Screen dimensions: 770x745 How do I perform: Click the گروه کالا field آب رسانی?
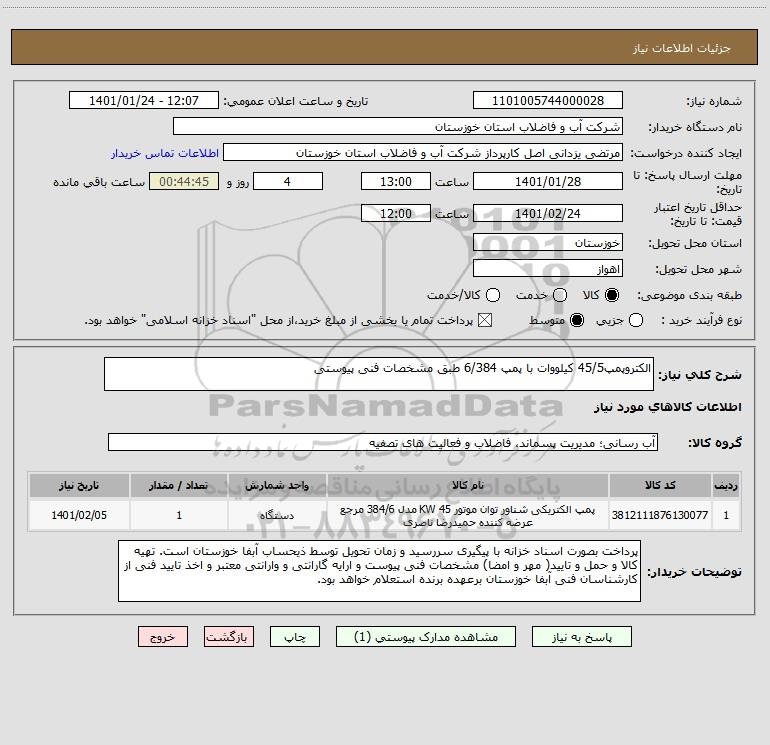coord(383,442)
